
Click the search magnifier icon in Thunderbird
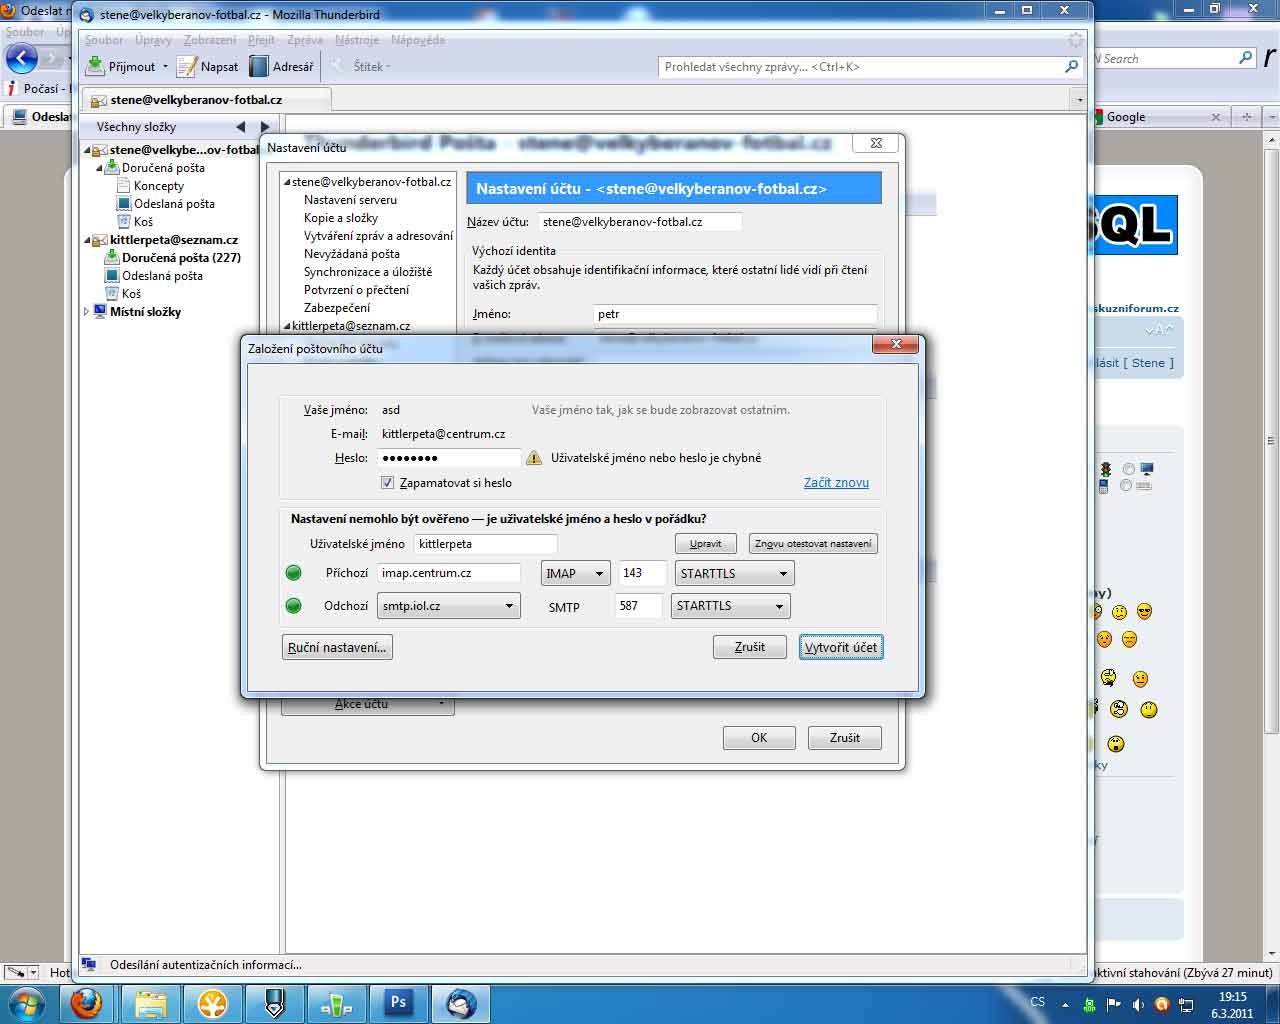[1072, 67]
